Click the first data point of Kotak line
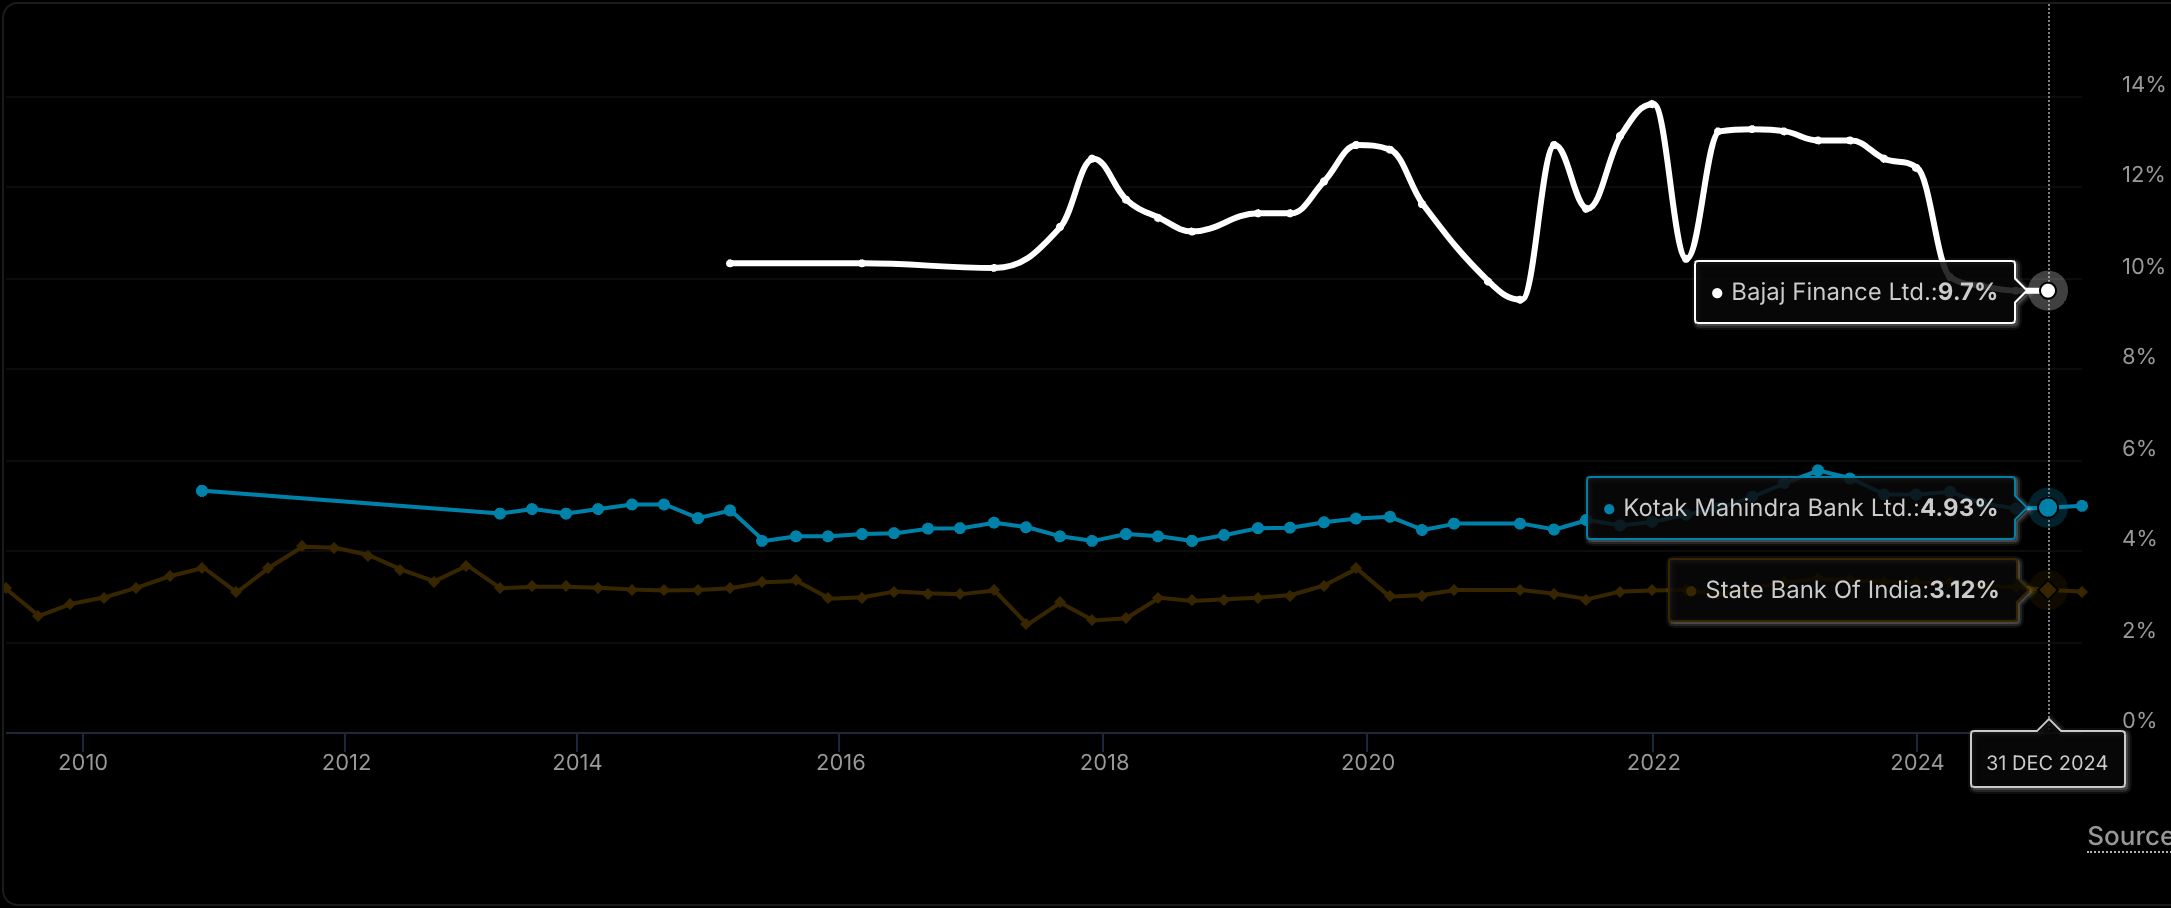Screen dimensions: 2171x908 pyautogui.click(x=202, y=491)
